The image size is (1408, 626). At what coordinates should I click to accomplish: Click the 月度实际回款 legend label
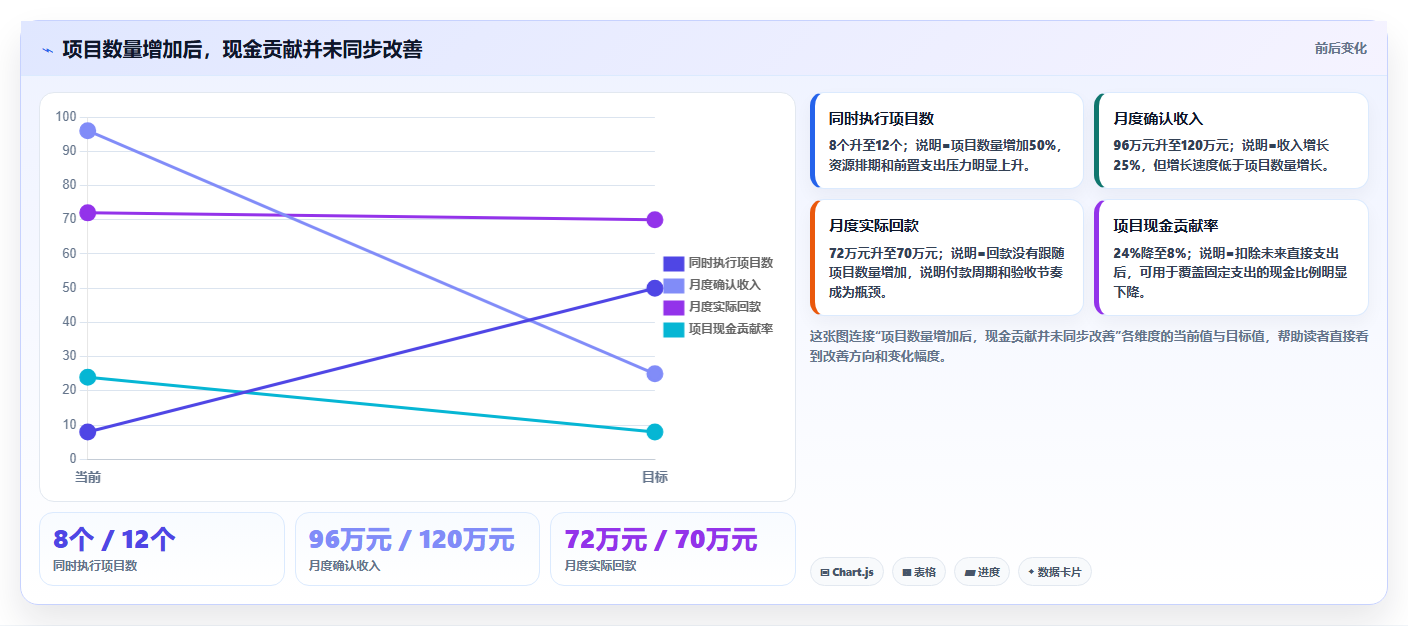click(725, 307)
